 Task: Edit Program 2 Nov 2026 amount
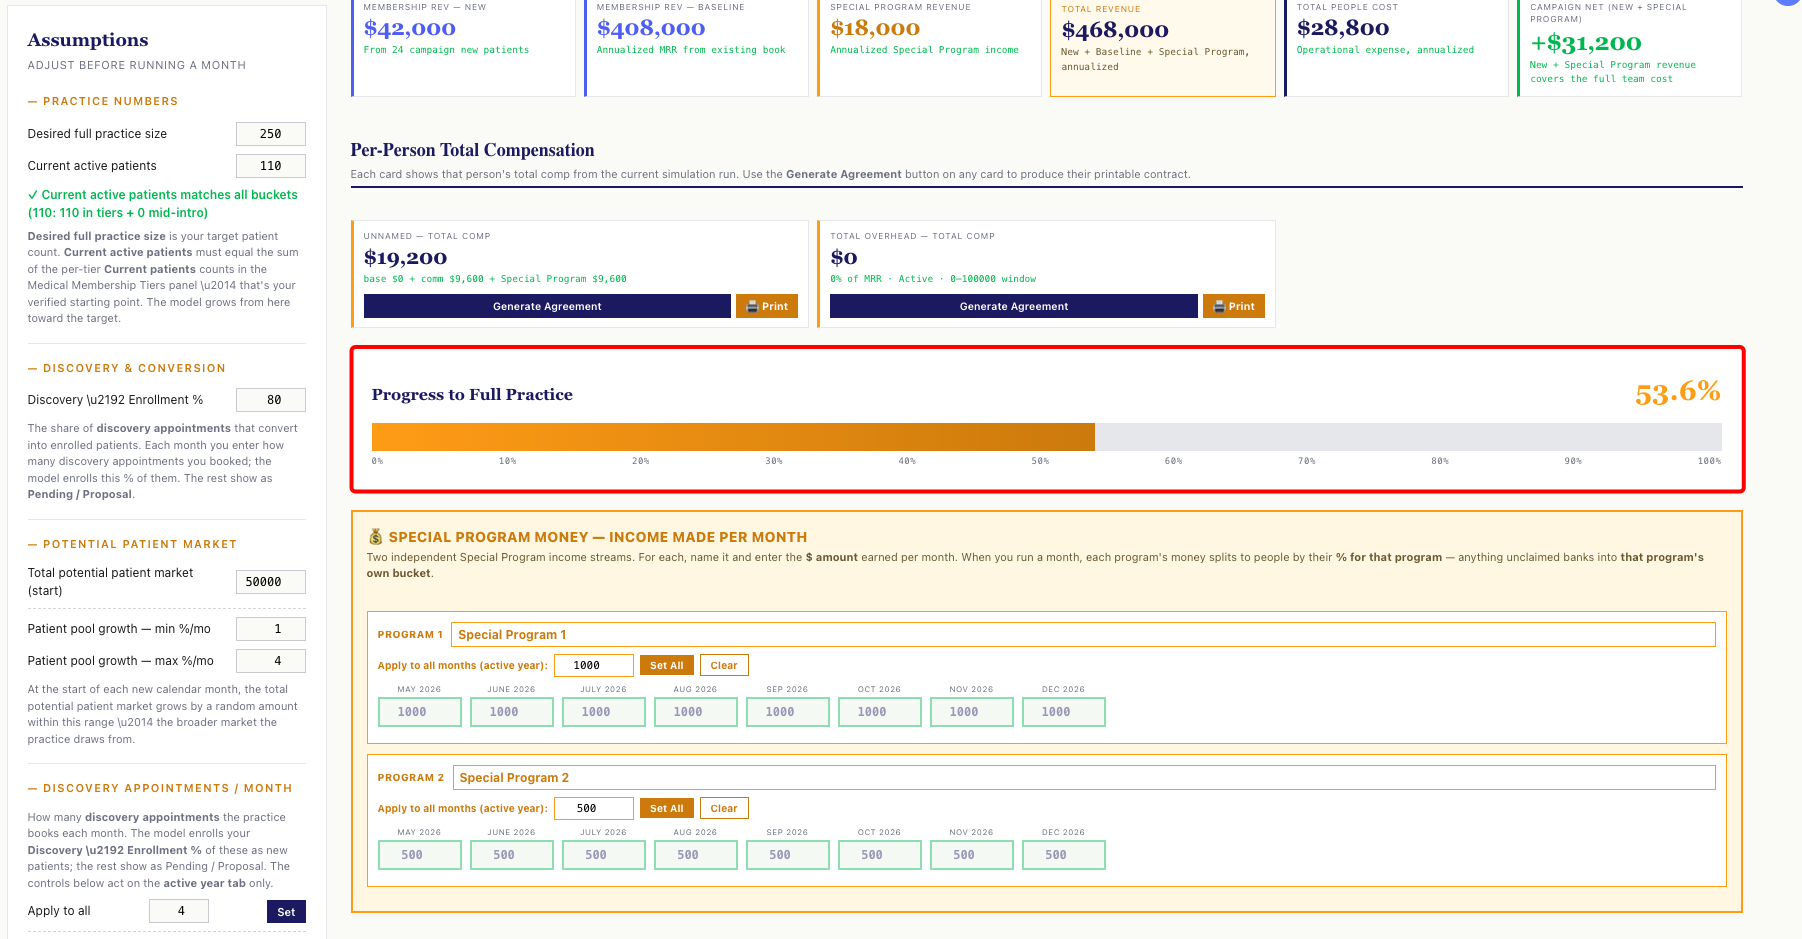point(972,855)
